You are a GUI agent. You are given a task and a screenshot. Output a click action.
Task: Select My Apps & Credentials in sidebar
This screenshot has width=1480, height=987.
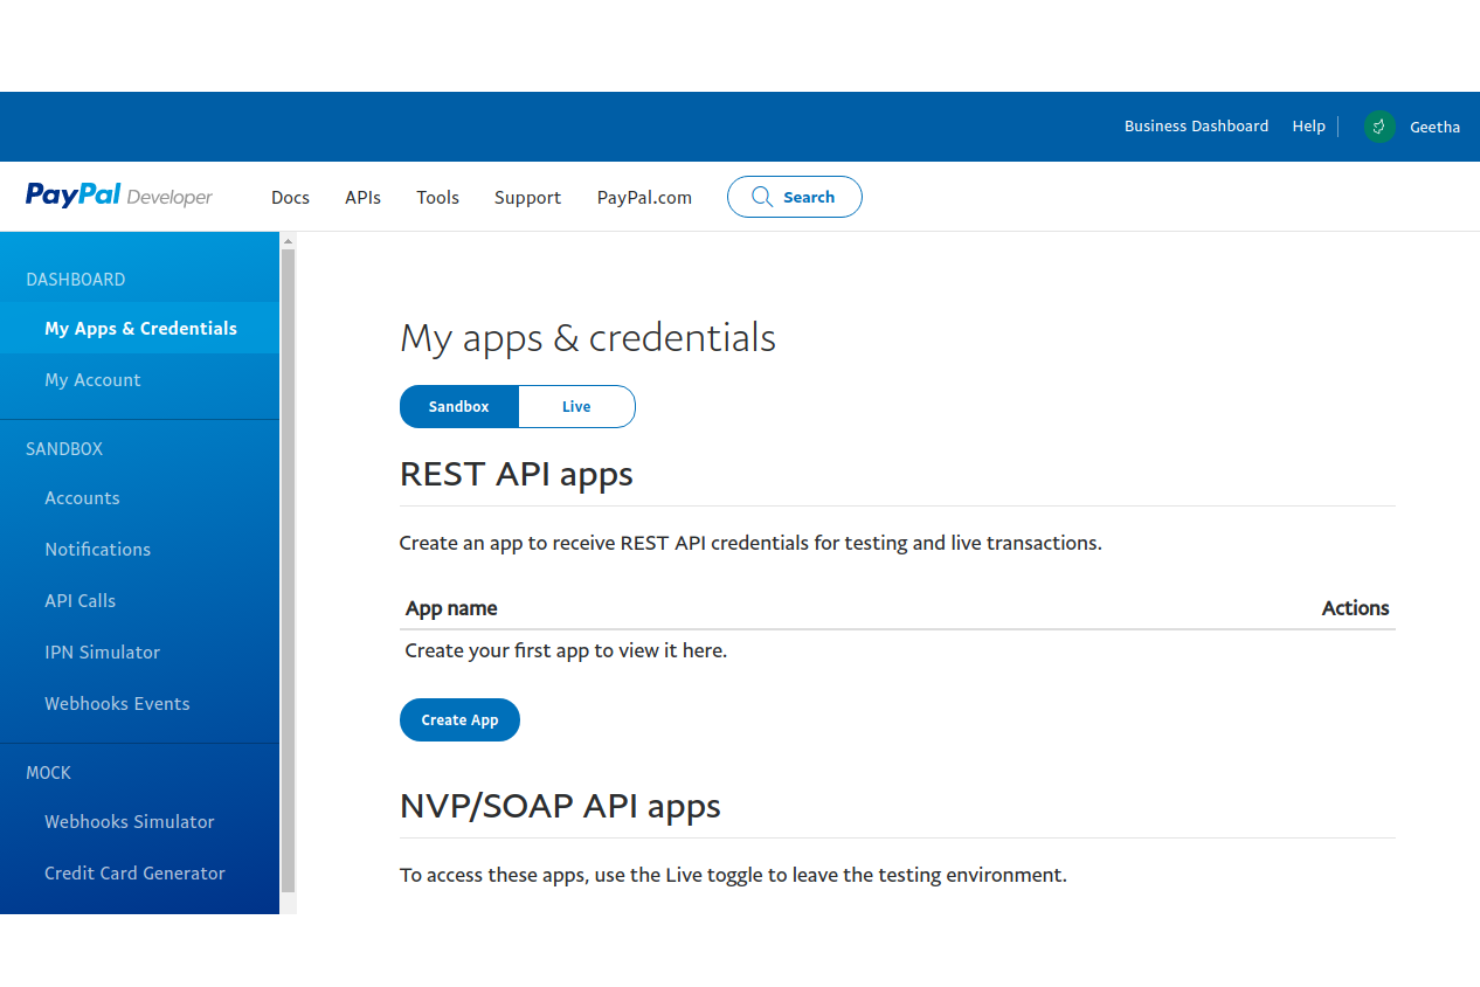[x=140, y=328]
